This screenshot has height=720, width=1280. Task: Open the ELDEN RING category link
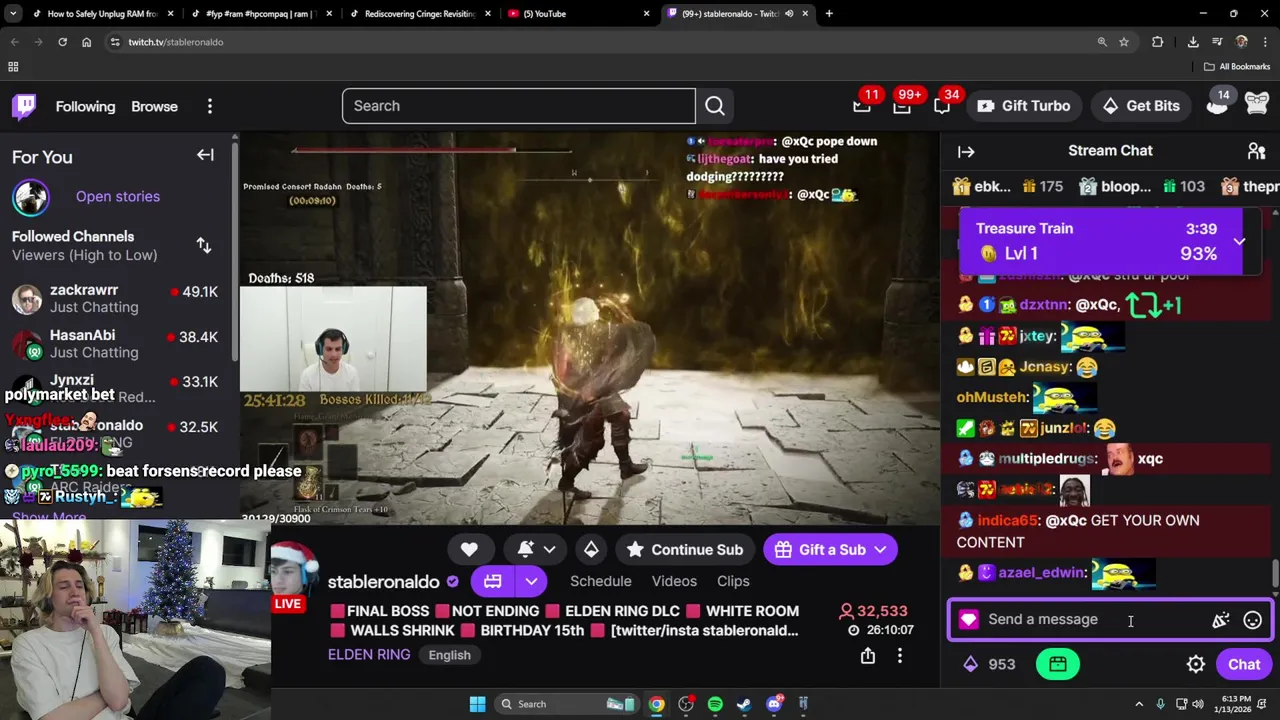369,654
